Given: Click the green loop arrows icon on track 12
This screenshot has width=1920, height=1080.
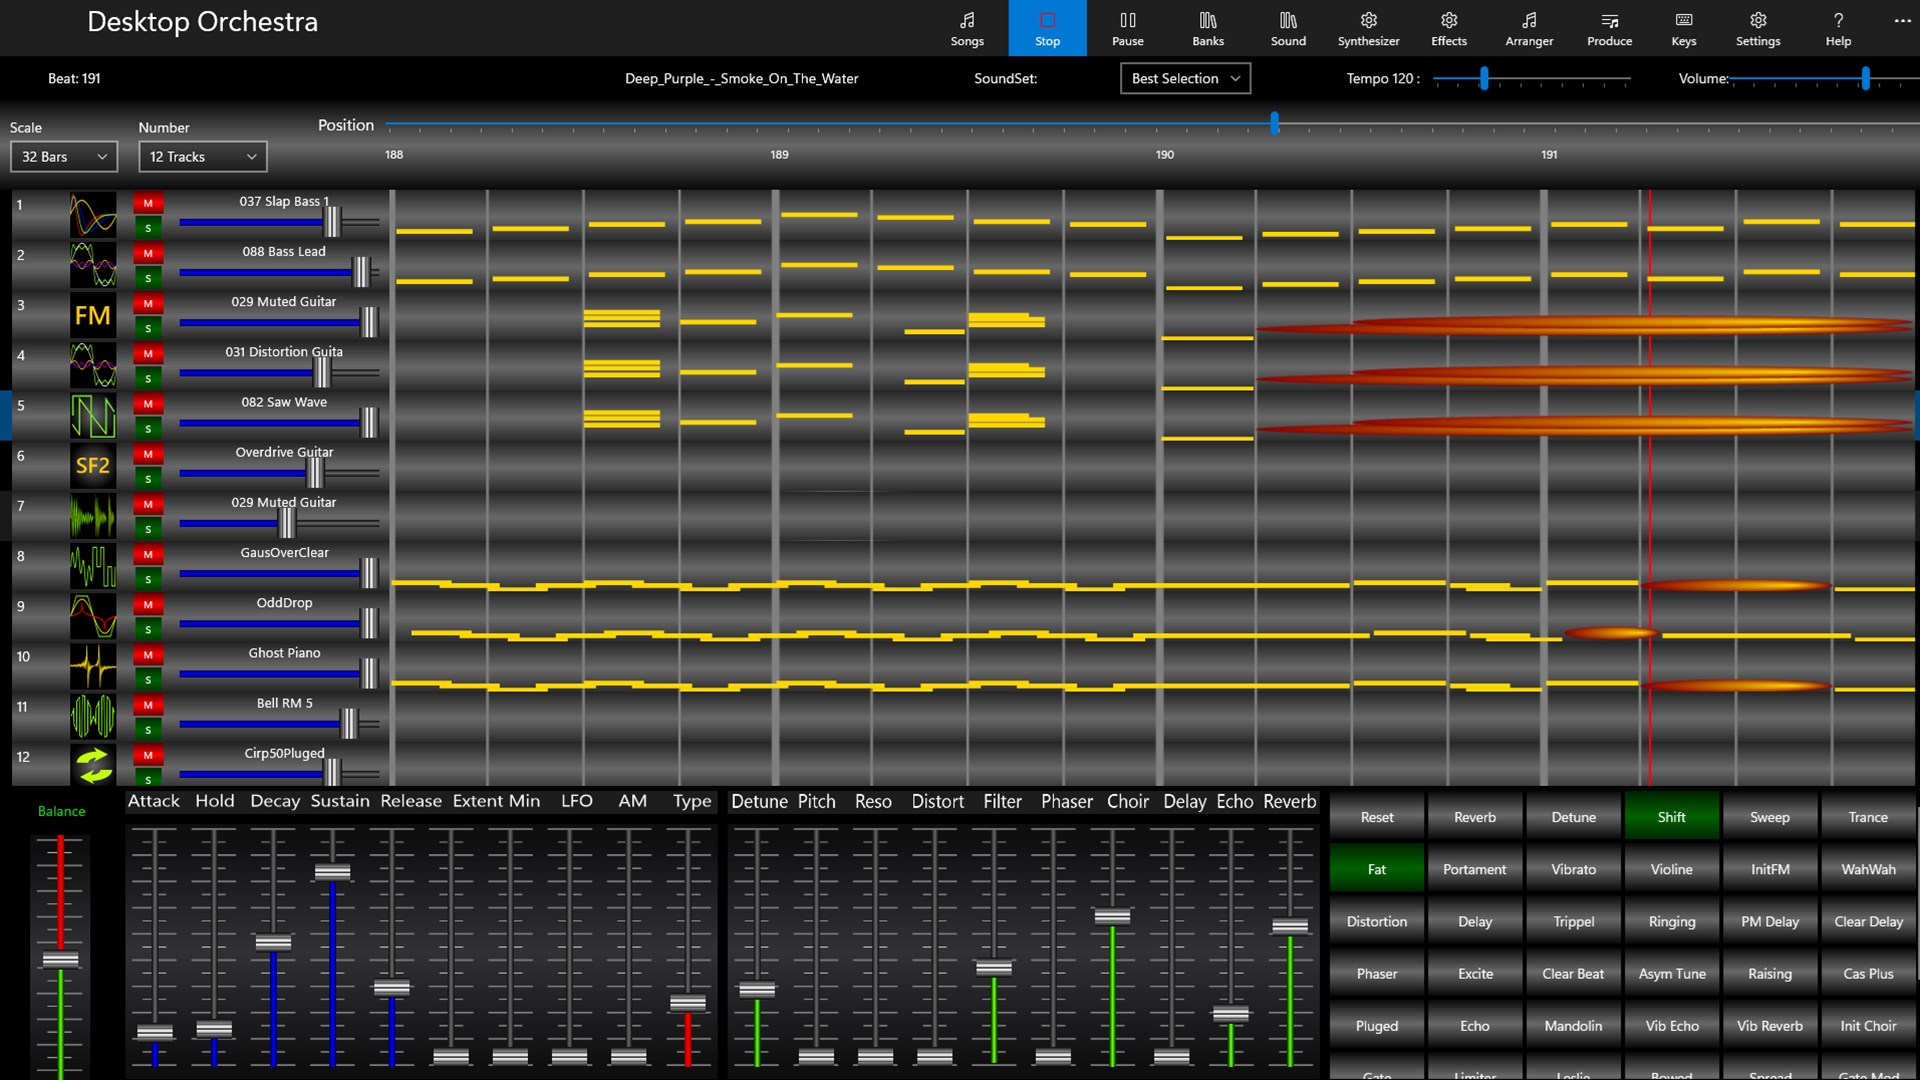Looking at the screenshot, I should tap(92, 765).
